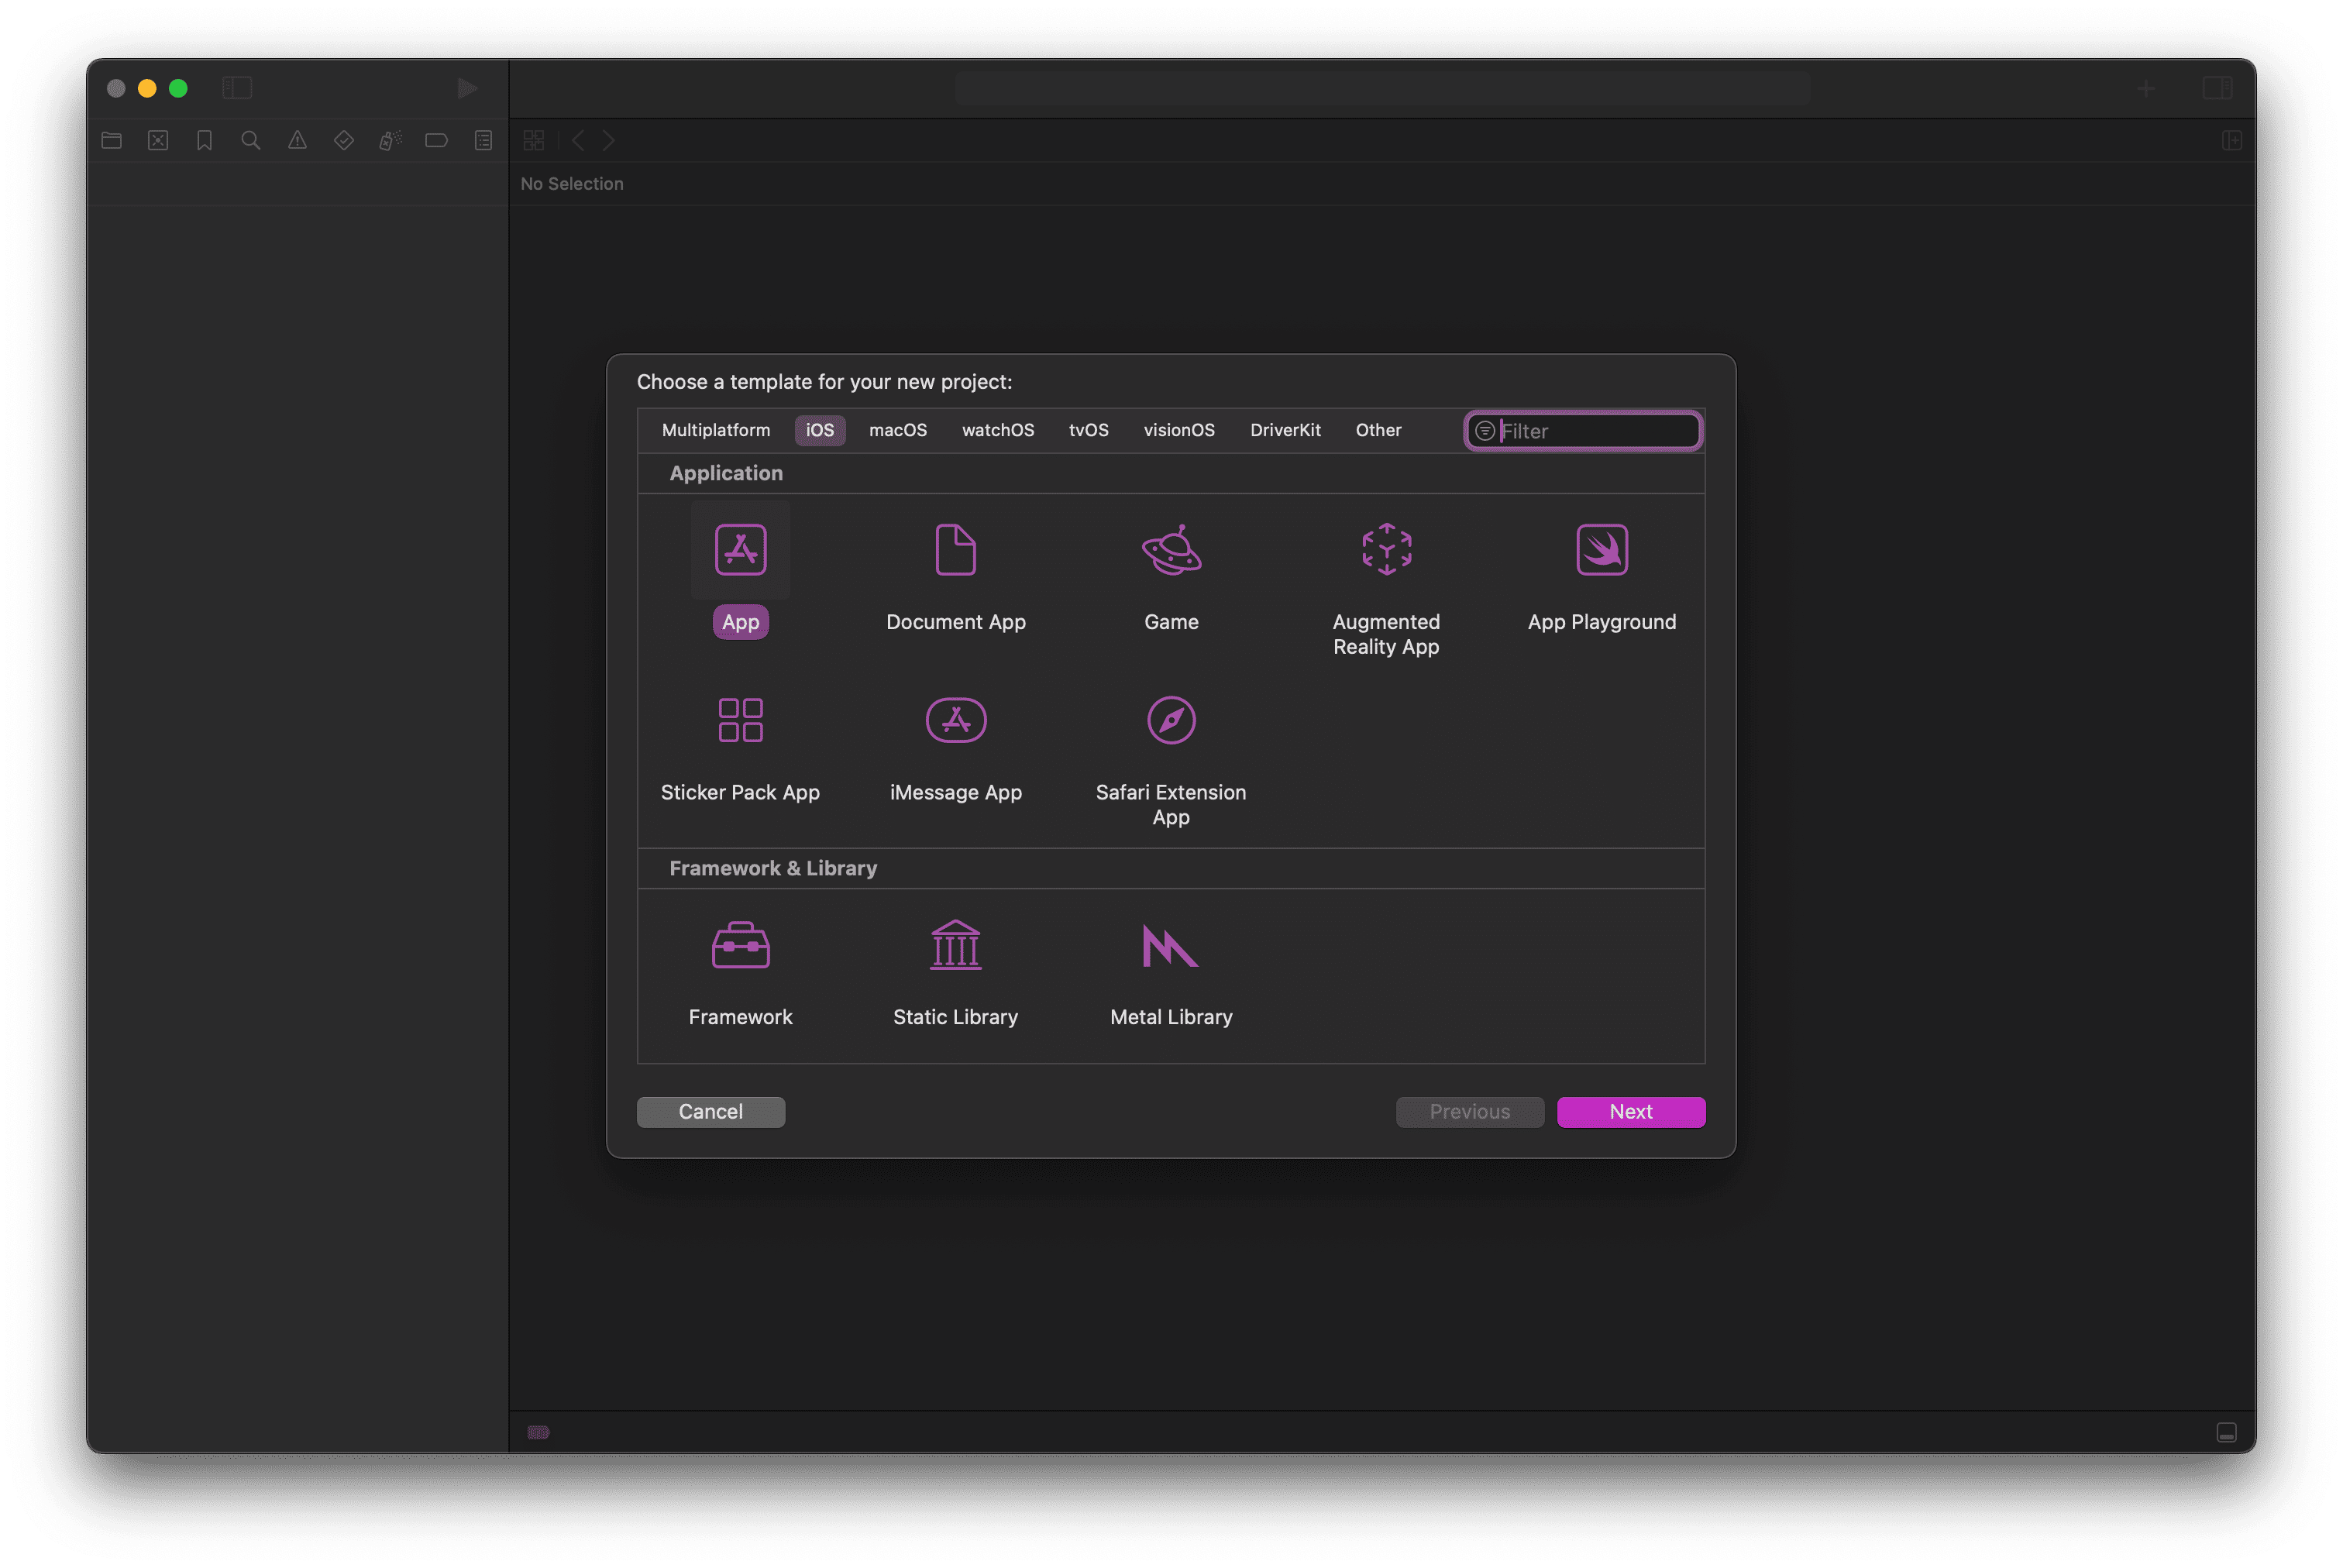Open the source control navigator icon

click(158, 141)
